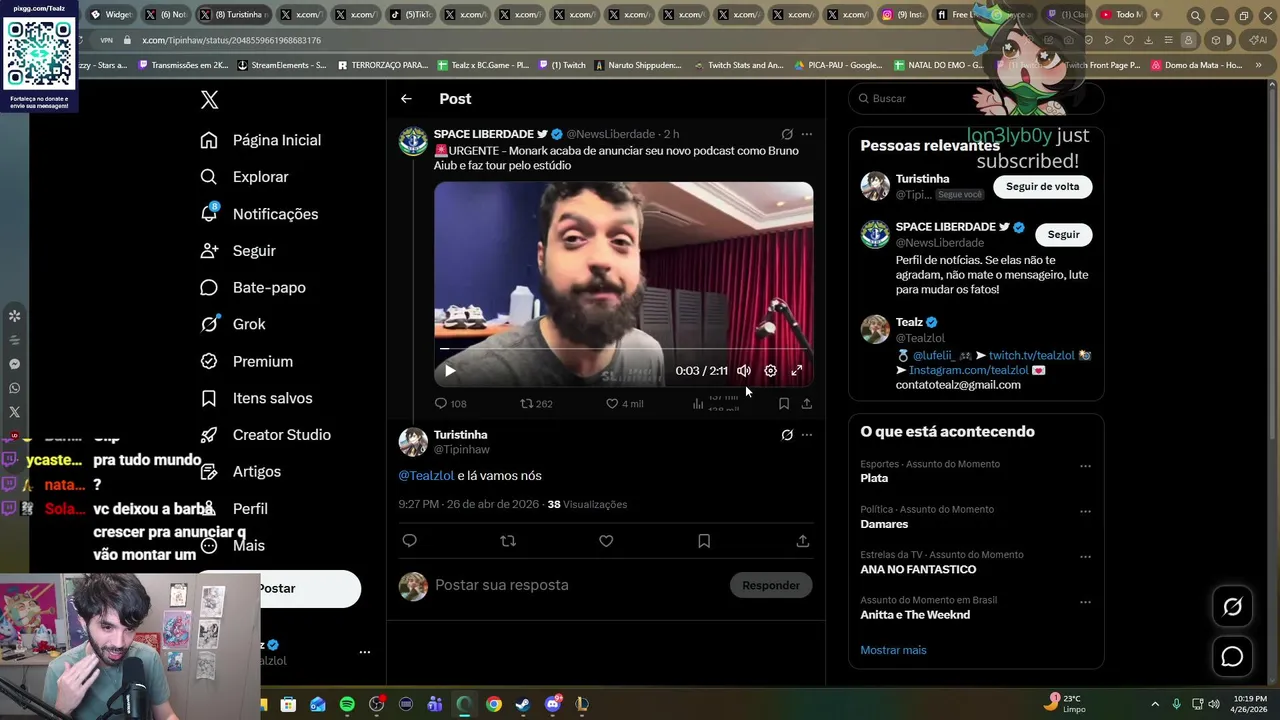Open Grok action on SPACE LIBERDADE post
This screenshot has width=1280, height=720.
(x=787, y=134)
